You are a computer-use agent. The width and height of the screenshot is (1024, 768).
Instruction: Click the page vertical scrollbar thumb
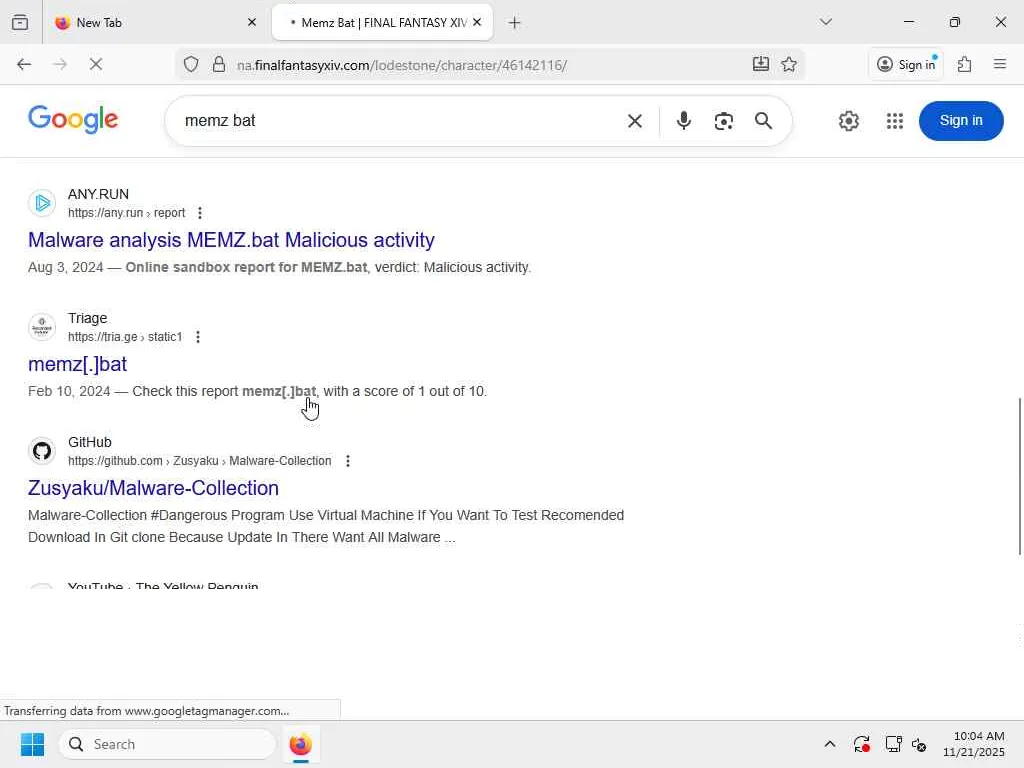[x=1019, y=476]
